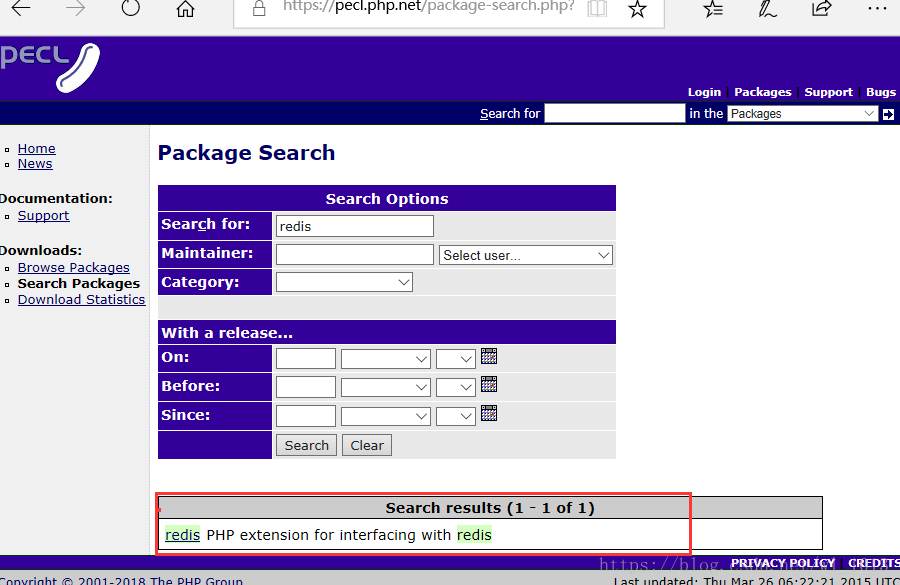Open Download Statistics link
900x585 pixels.
click(x=82, y=300)
